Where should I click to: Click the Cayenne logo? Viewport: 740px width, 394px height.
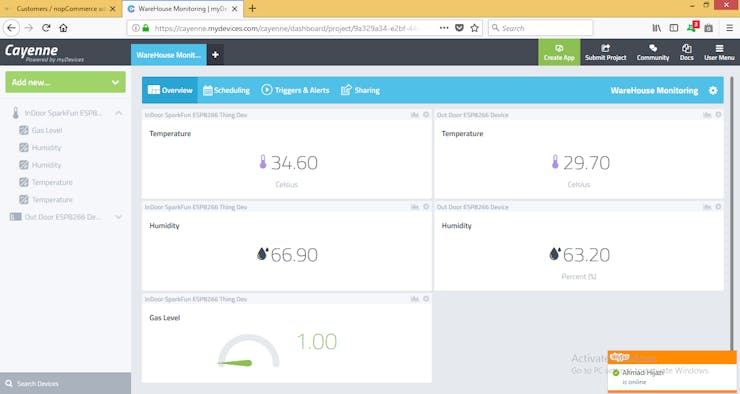click(x=43, y=52)
